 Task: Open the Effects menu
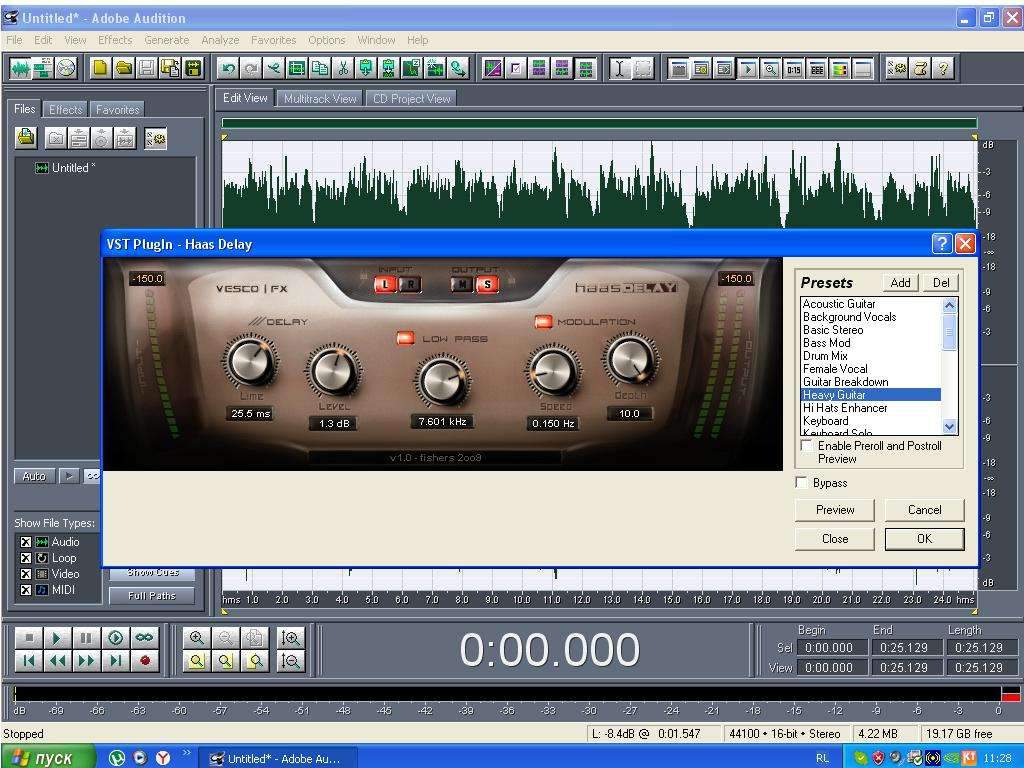pos(115,40)
